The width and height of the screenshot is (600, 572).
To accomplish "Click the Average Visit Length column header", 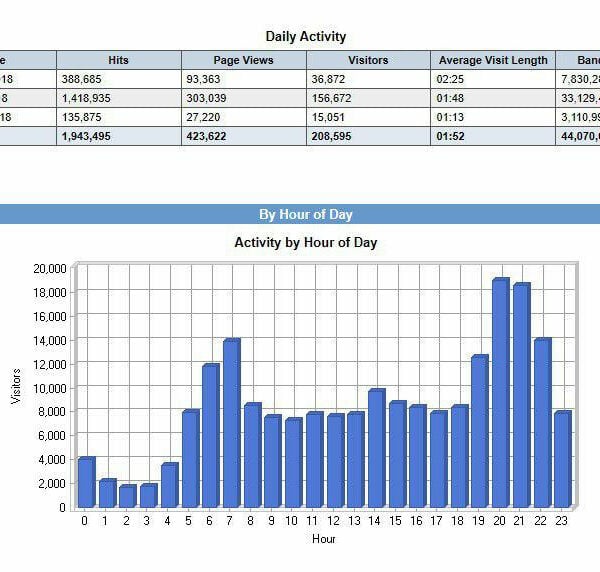I will [x=493, y=60].
